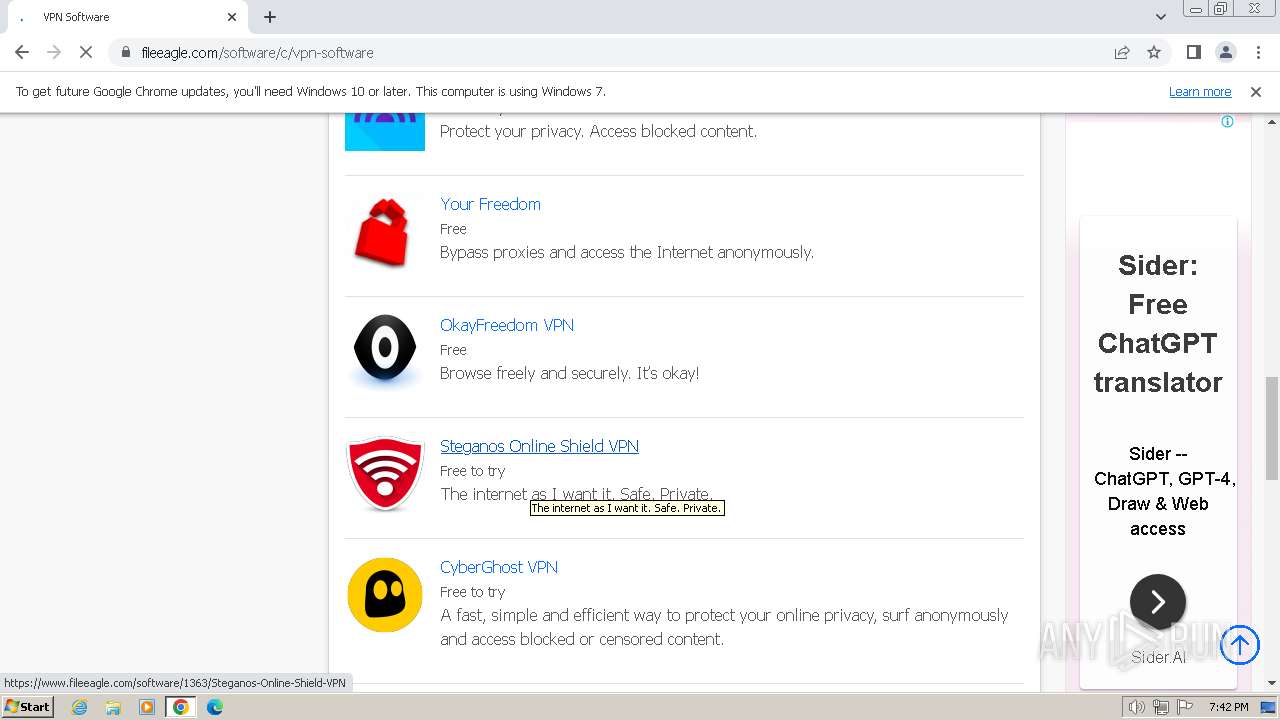Open the Learn more link
The image size is (1280, 720).
1200,91
